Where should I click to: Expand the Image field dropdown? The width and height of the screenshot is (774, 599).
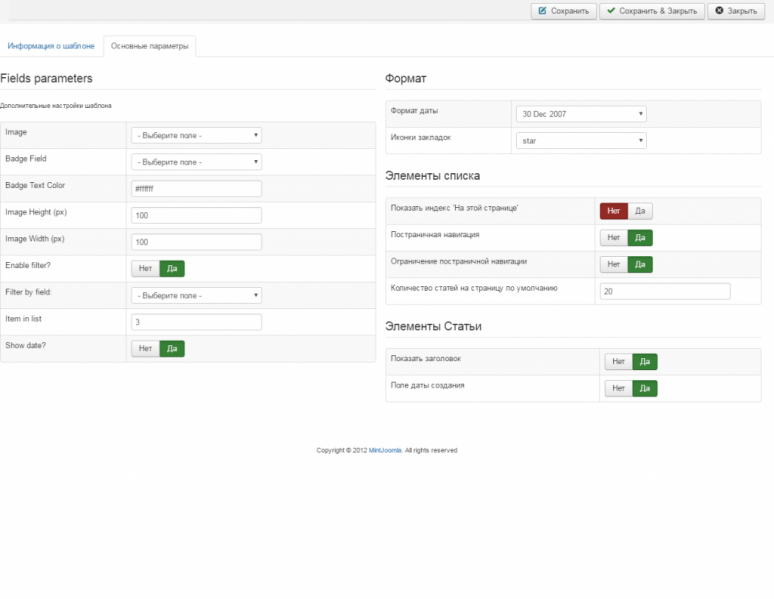point(196,135)
